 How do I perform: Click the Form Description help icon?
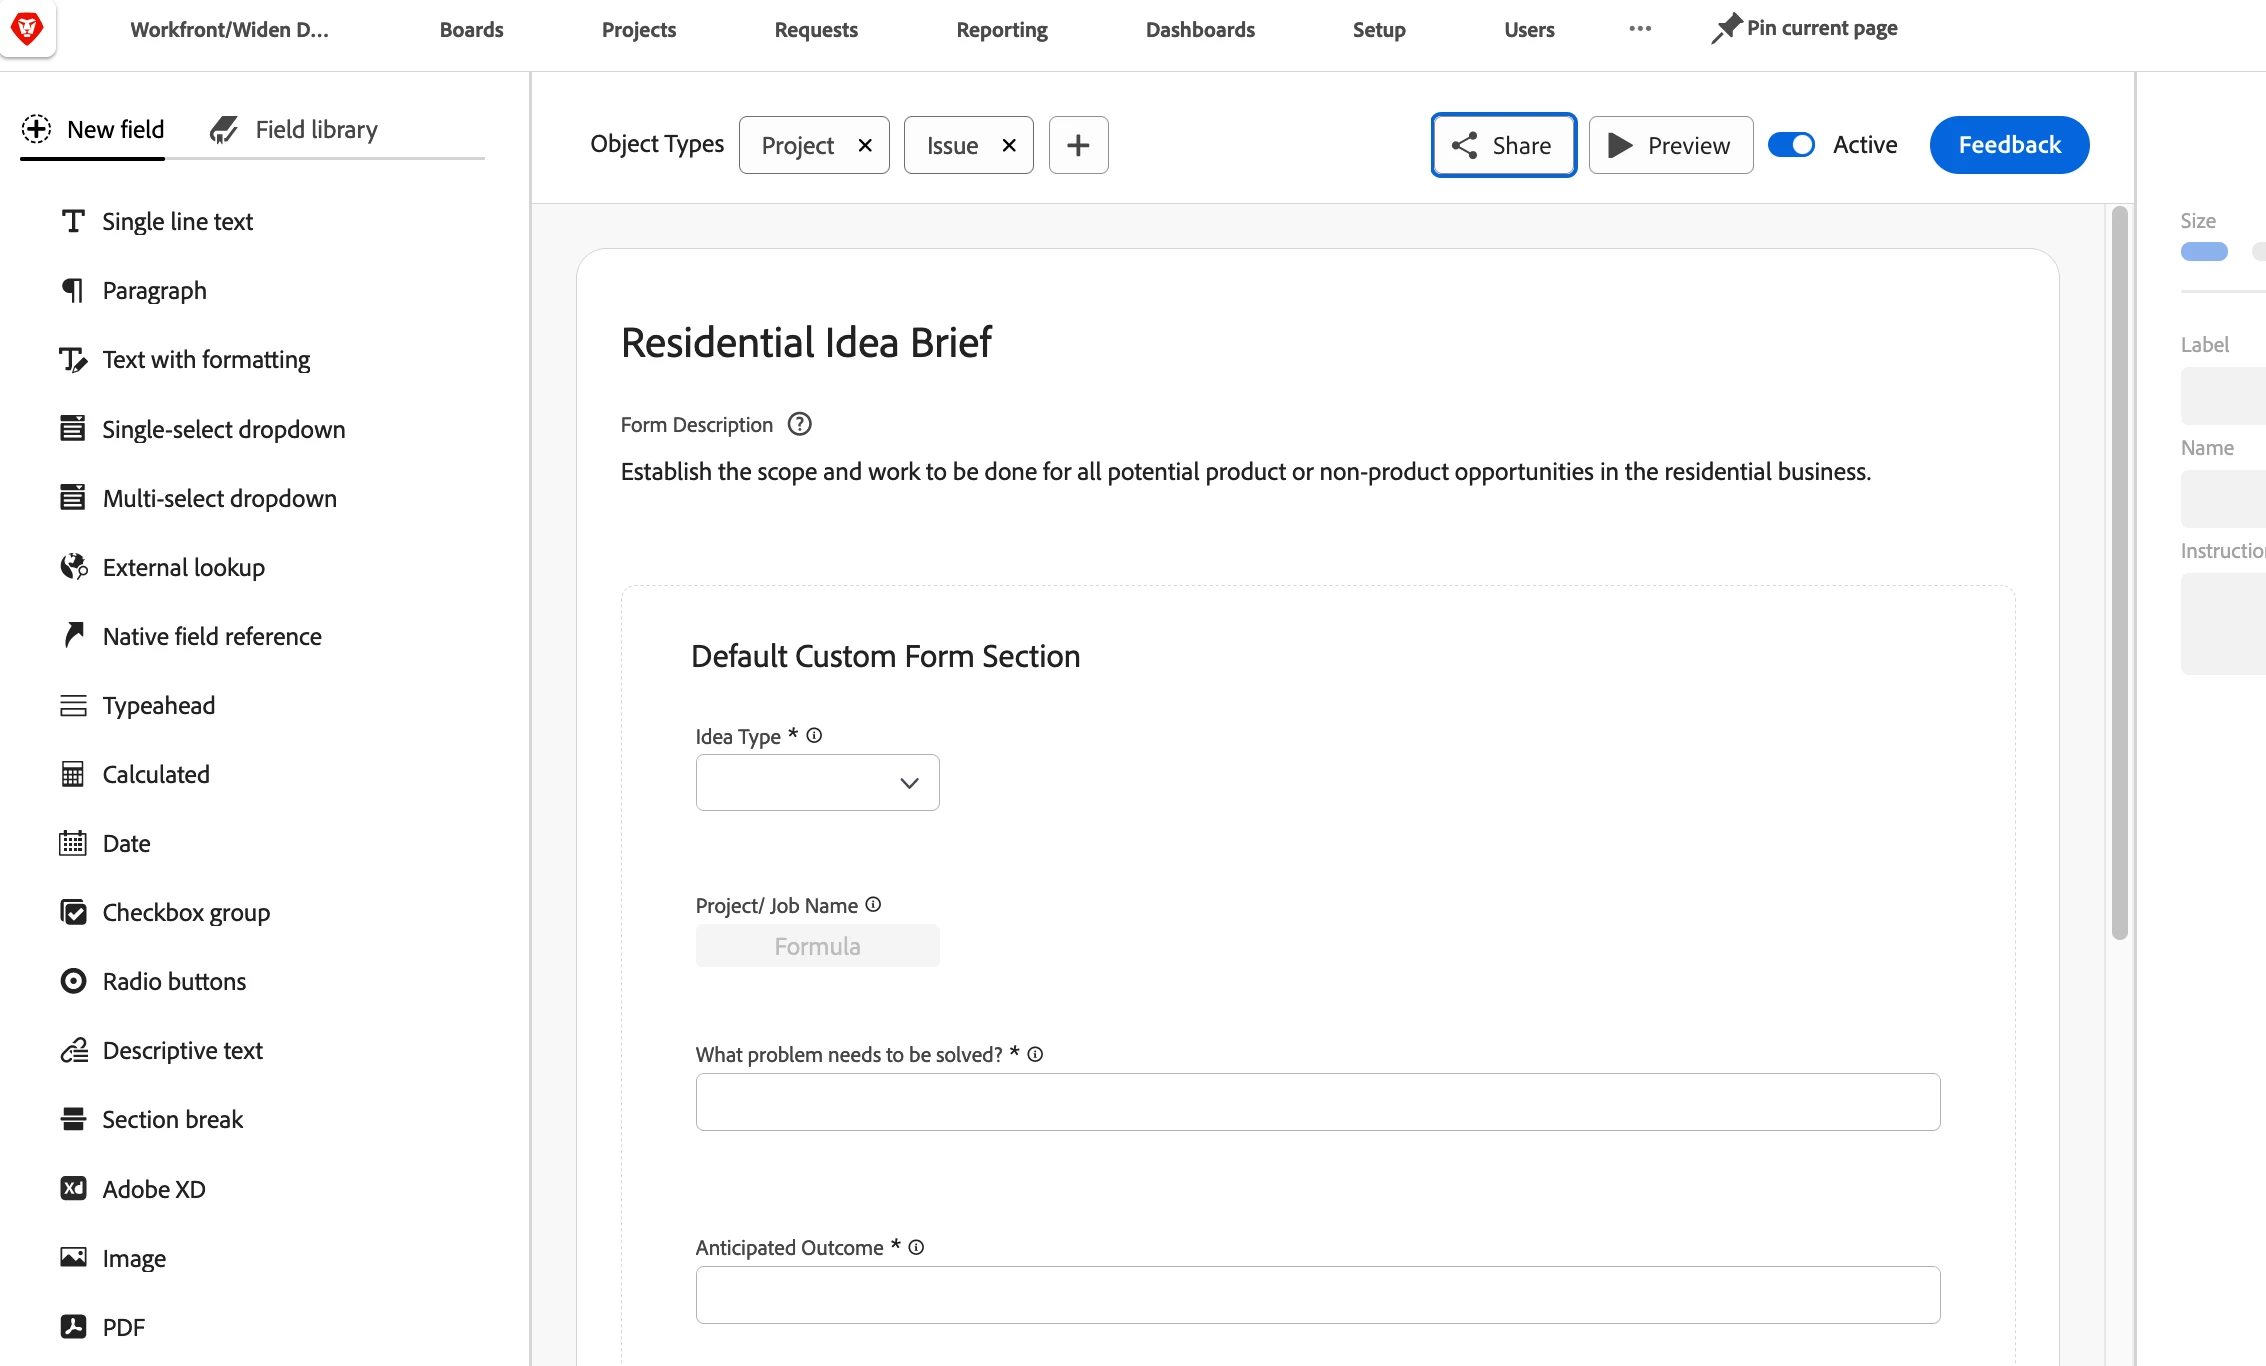(799, 424)
